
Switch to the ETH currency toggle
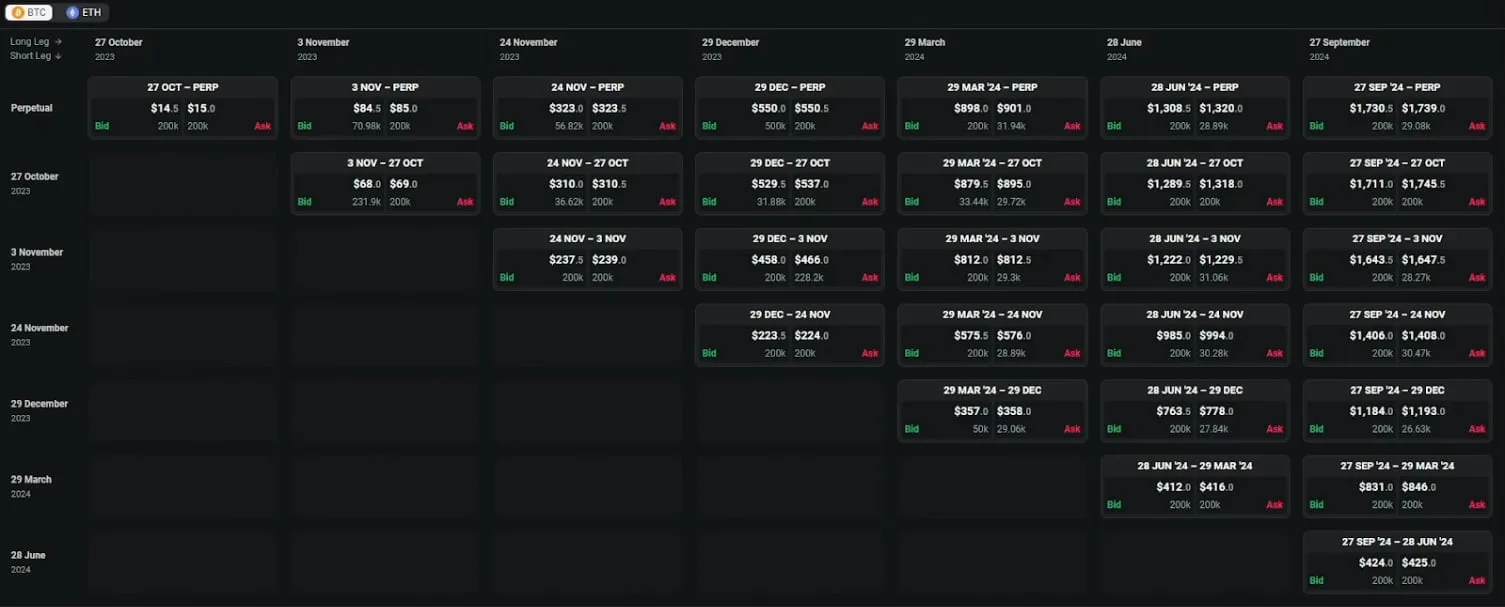(x=82, y=13)
